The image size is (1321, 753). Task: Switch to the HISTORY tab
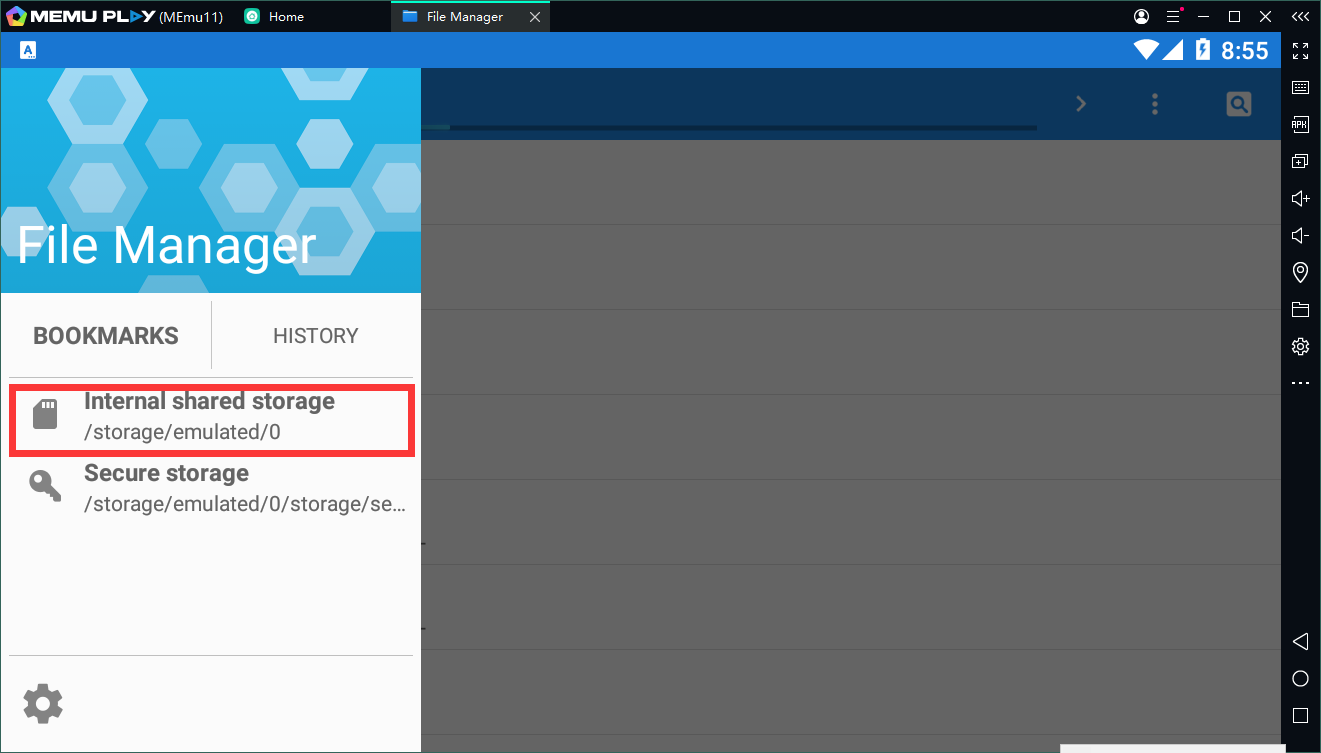(x=315, y=336)
